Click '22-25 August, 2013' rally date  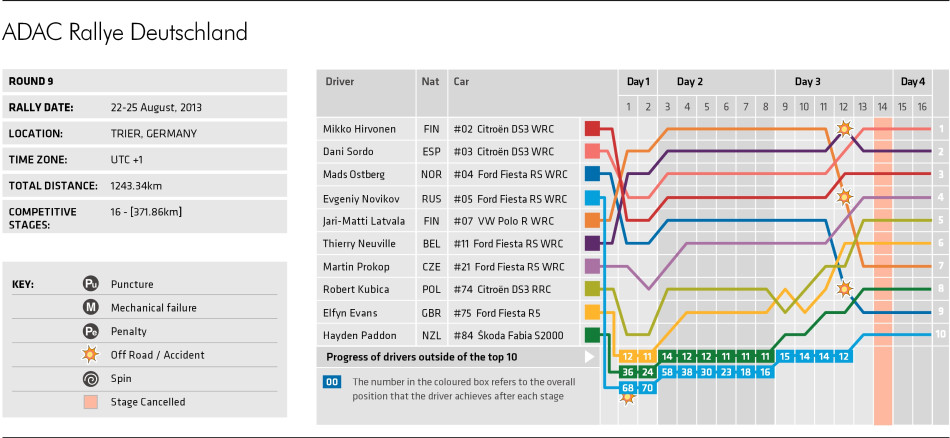tap(156, 108)
